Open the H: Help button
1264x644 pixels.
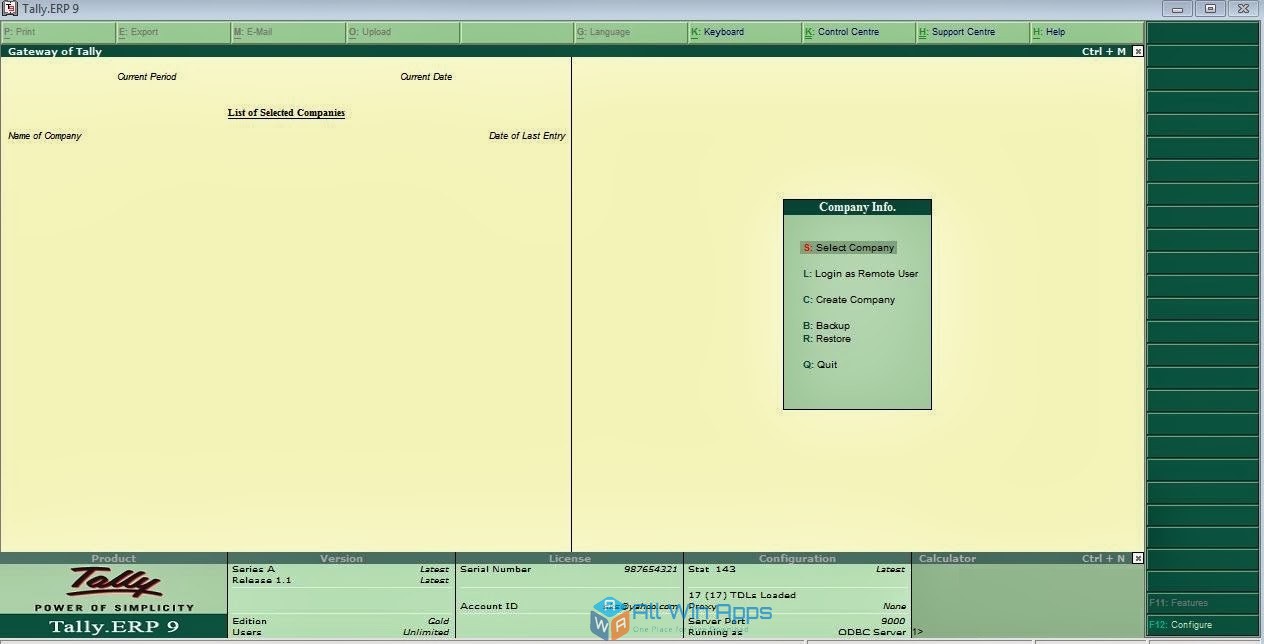pos(1087,32)
